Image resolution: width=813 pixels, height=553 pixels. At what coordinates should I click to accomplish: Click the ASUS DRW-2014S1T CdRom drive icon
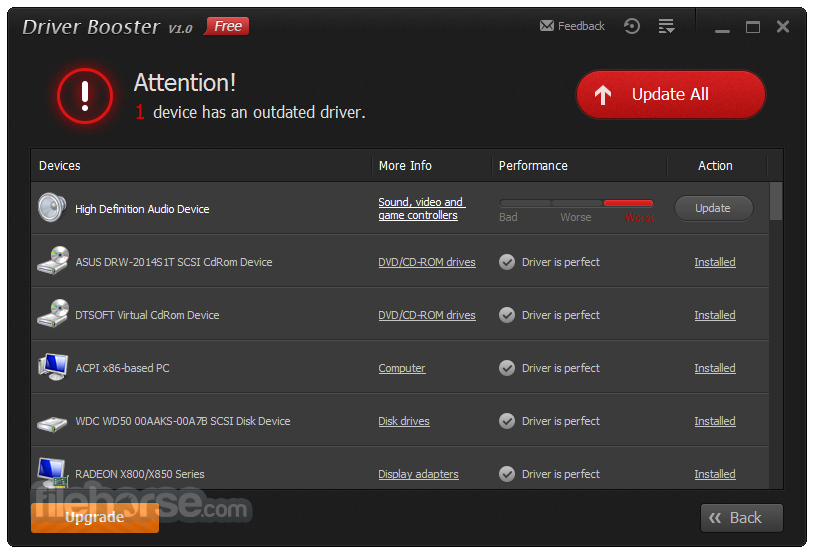(x=53, y=260)
